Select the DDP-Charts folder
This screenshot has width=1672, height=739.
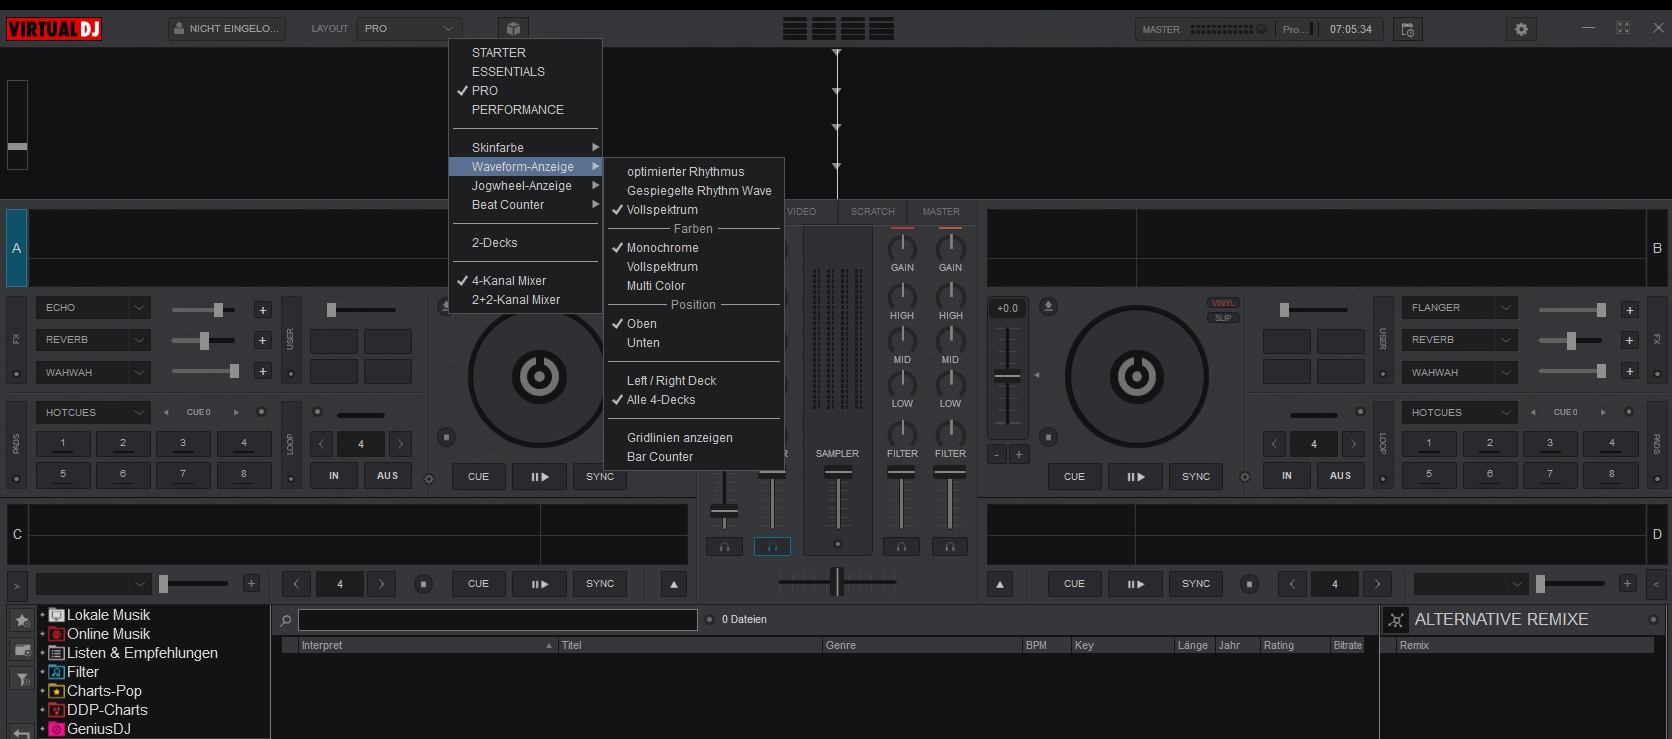[x=107, y=710]
